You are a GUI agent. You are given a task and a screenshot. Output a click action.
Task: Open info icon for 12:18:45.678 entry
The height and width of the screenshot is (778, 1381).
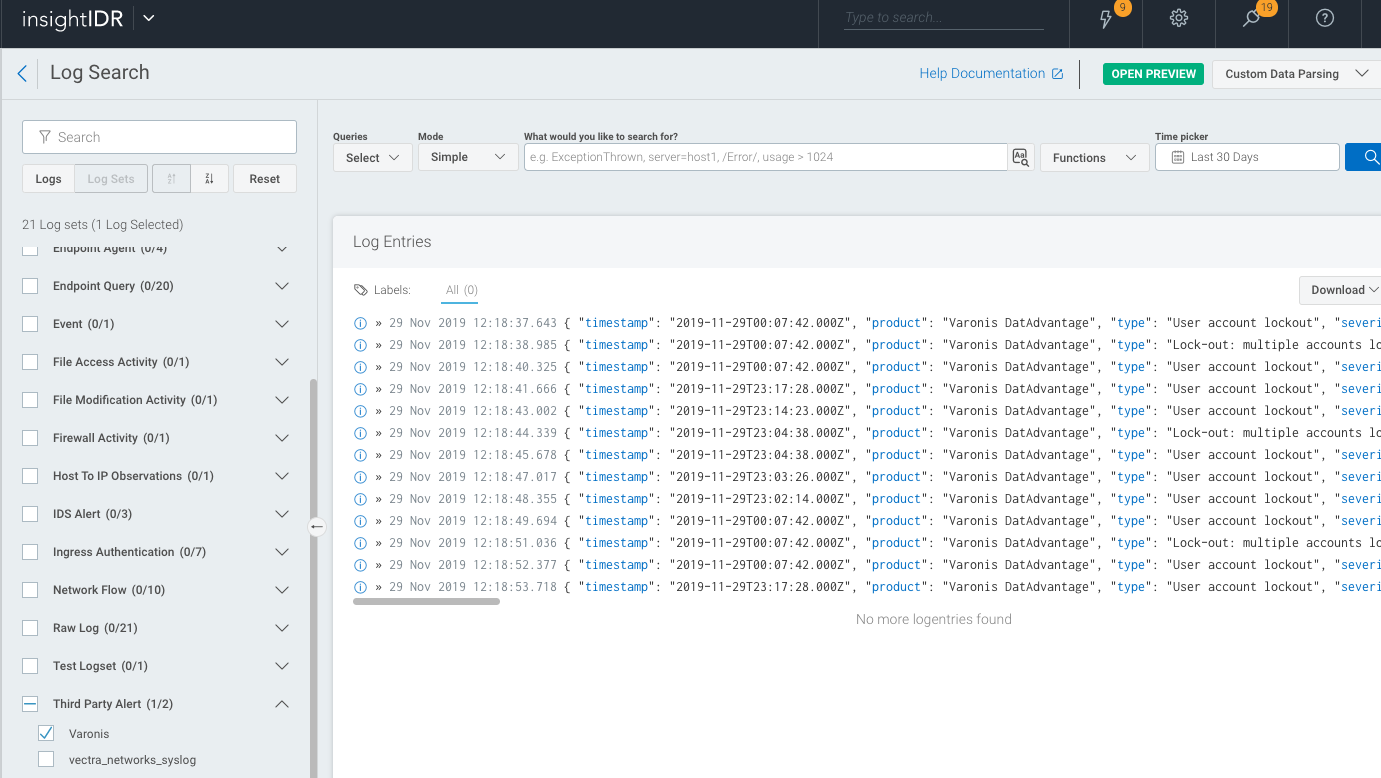(361, 455)
